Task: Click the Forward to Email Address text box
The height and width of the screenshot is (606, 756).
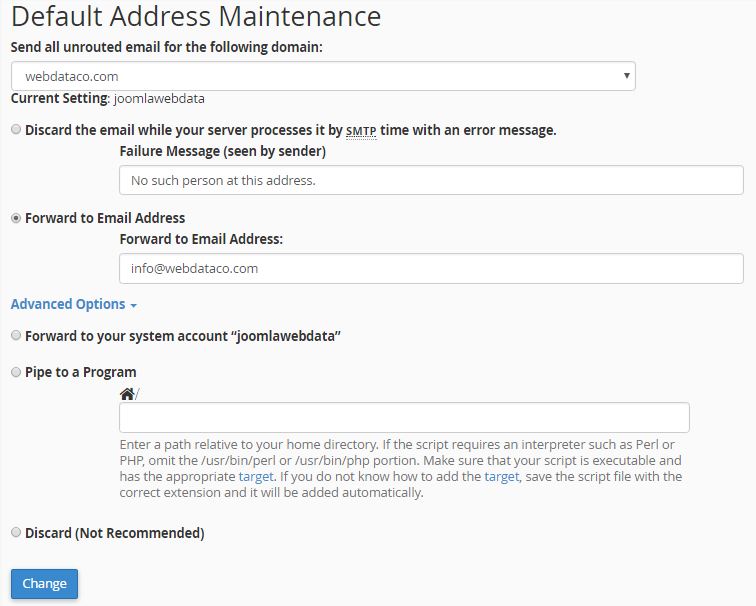Action: (x=431, y=269)
